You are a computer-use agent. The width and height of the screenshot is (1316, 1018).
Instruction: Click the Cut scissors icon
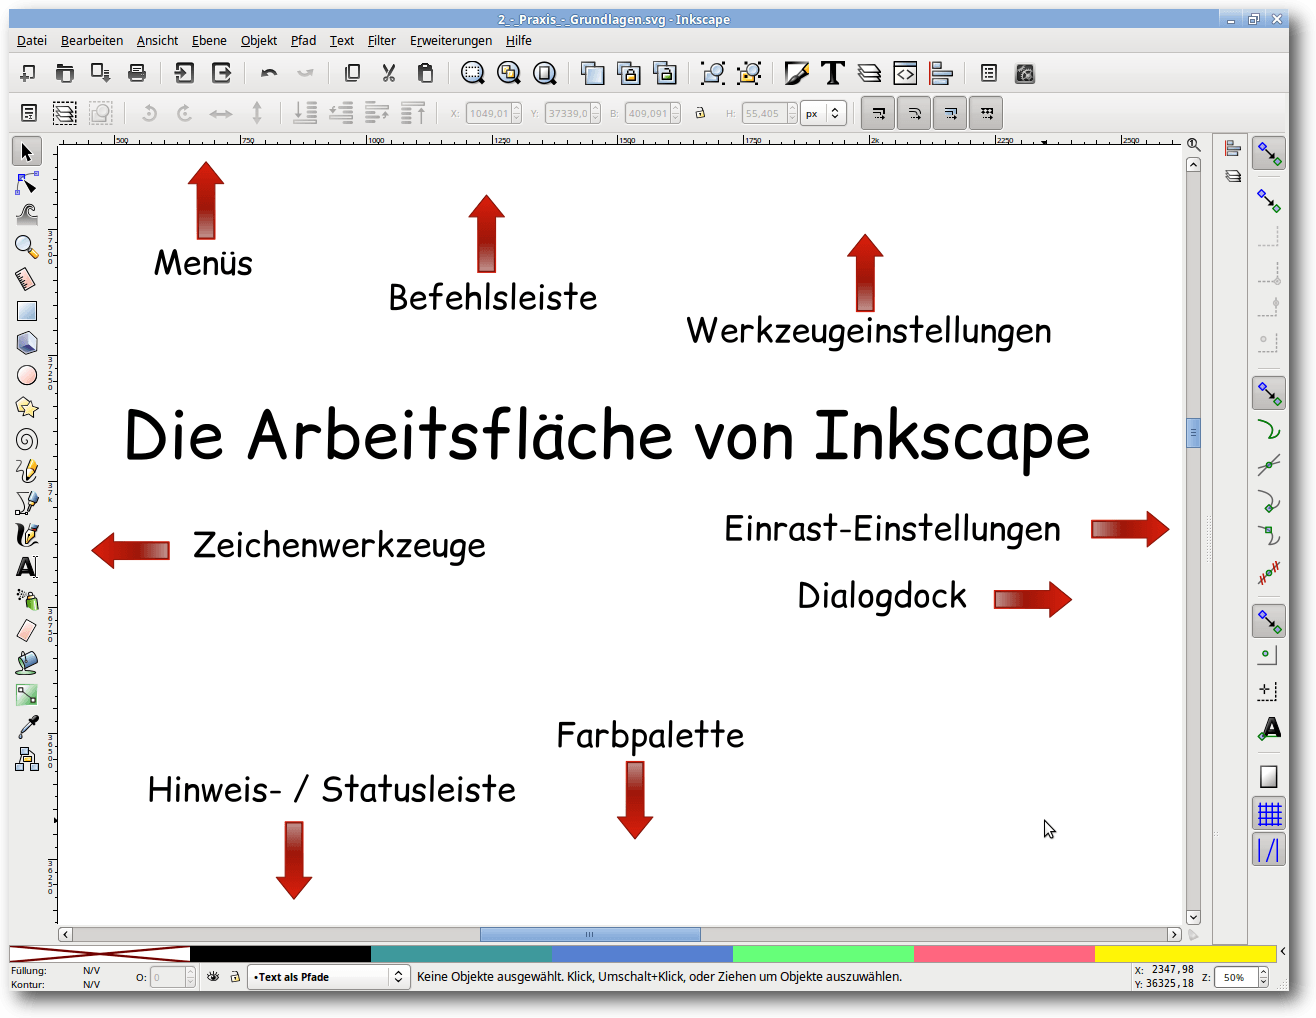click(389, 73)
